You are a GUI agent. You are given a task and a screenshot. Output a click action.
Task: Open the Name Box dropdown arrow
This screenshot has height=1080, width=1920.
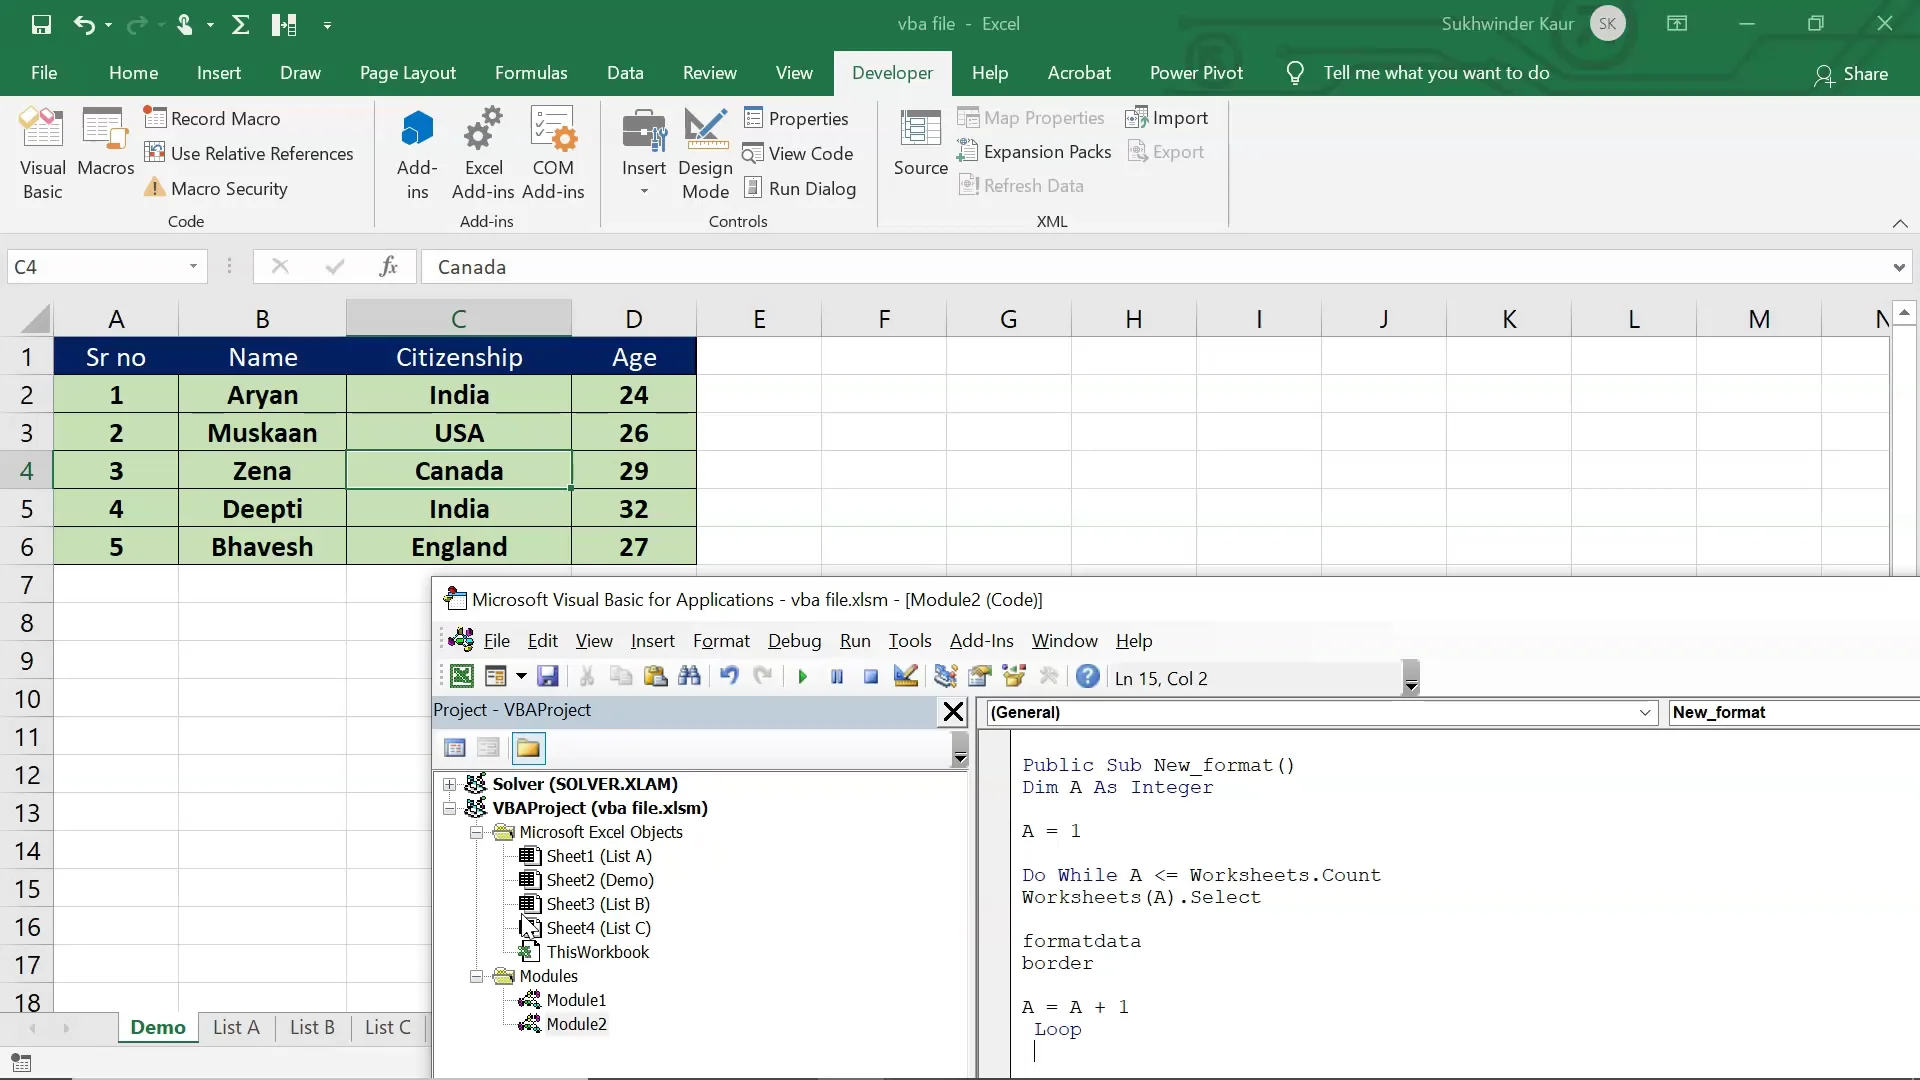pos(192,267)
